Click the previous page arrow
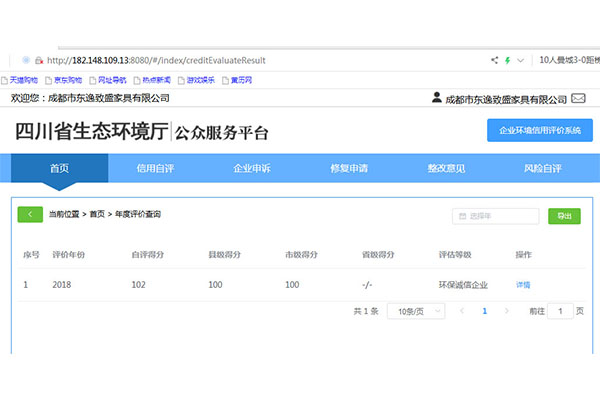 pyautogui.click(x=462, y=311)
